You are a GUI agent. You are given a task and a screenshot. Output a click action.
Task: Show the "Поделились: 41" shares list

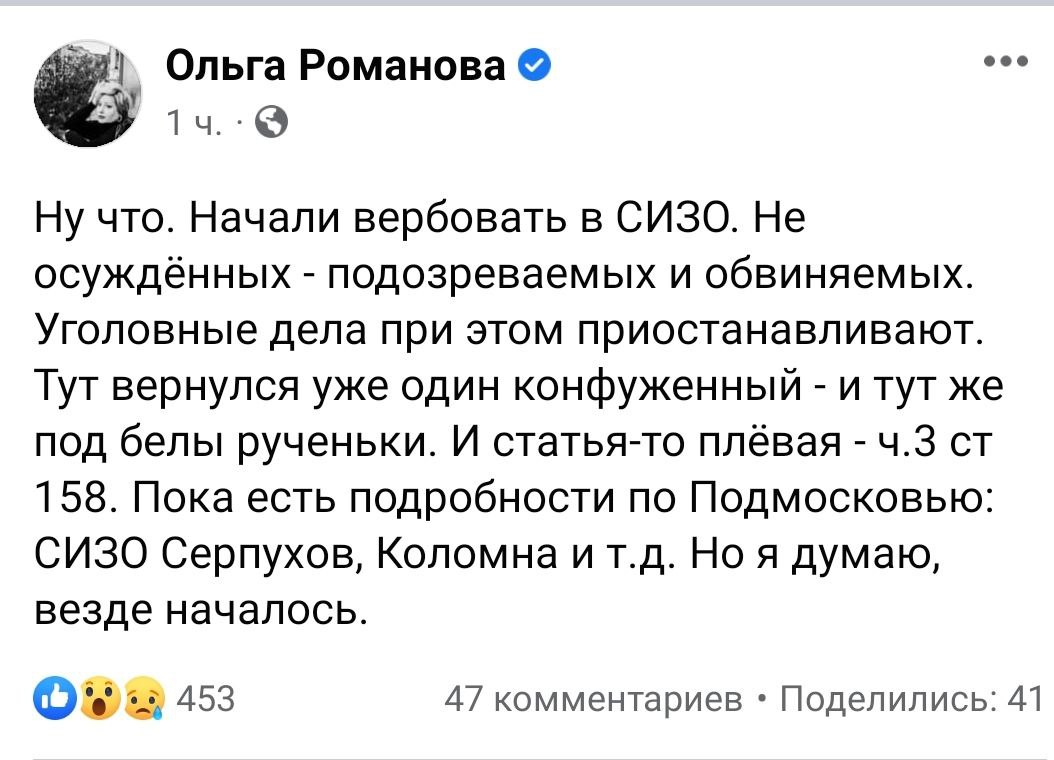pyautogui.click(x=911, y=697)
